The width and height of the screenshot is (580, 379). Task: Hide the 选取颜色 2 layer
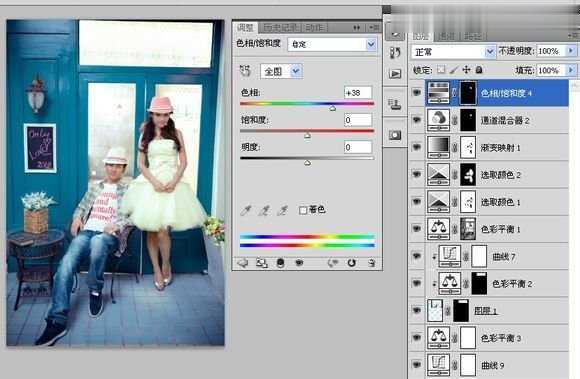click(x=417, y=174)
